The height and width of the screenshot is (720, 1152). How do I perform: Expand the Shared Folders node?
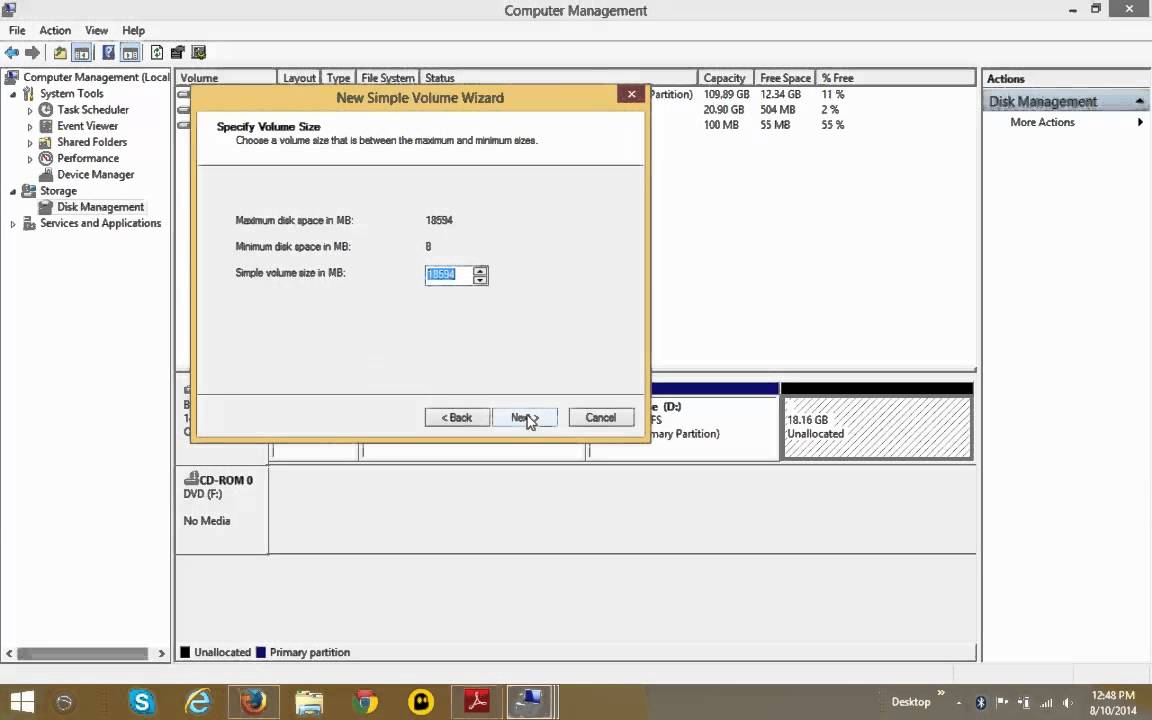tap(30, 143)
